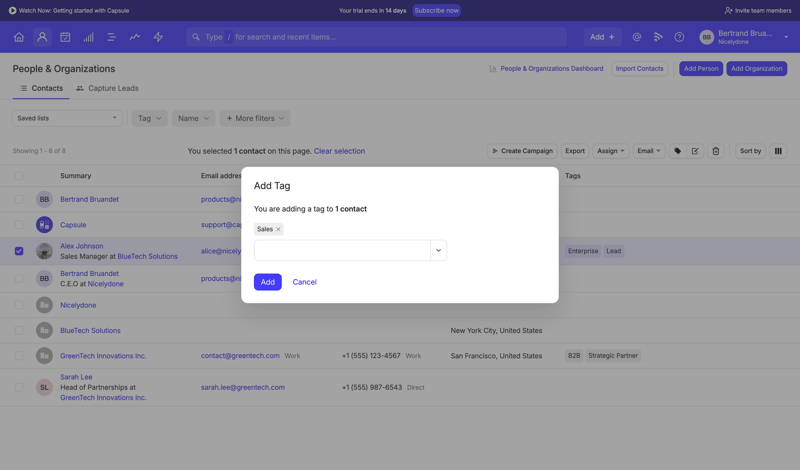The image size is (800, 470).
Task: Open the Reports trend-line icon
Action: (x=135, y=37)
